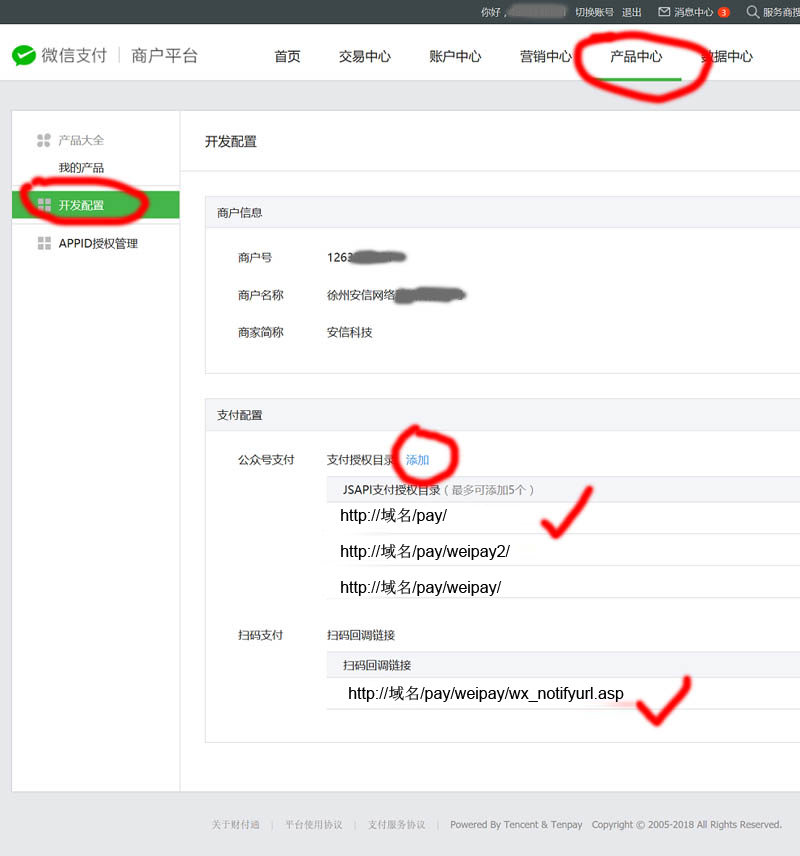Click the 微信支付 brand text
This screenshot has width=800, height=856.
[x=74, y=55]
